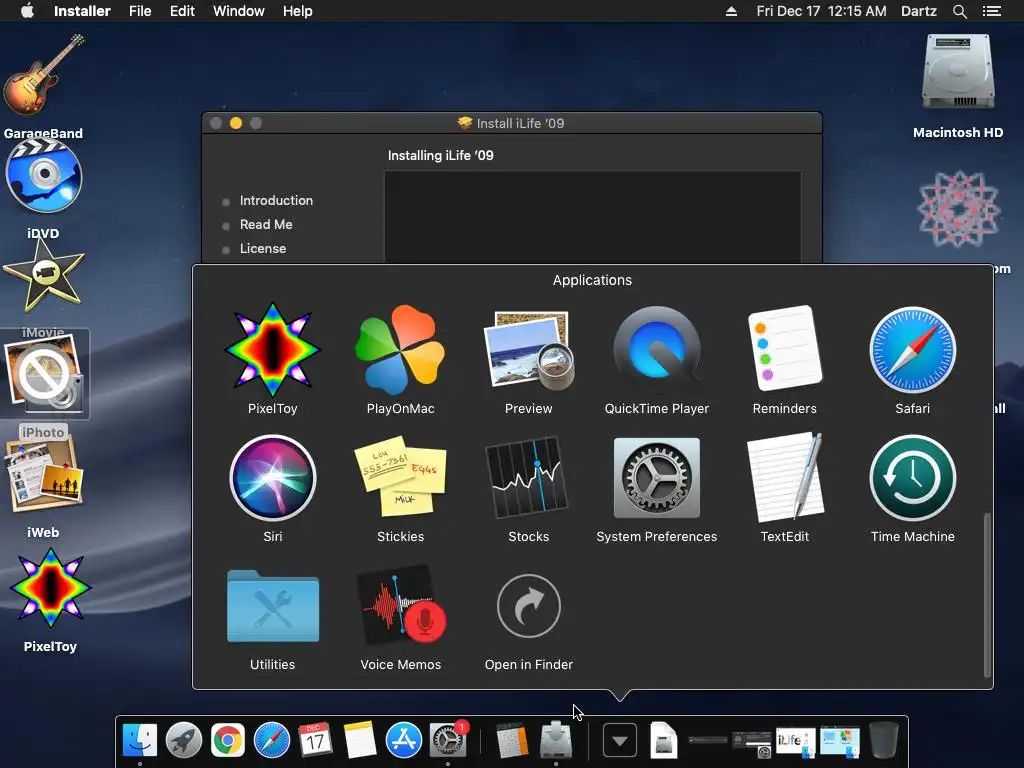Open the Installer menu

point(82,11)
